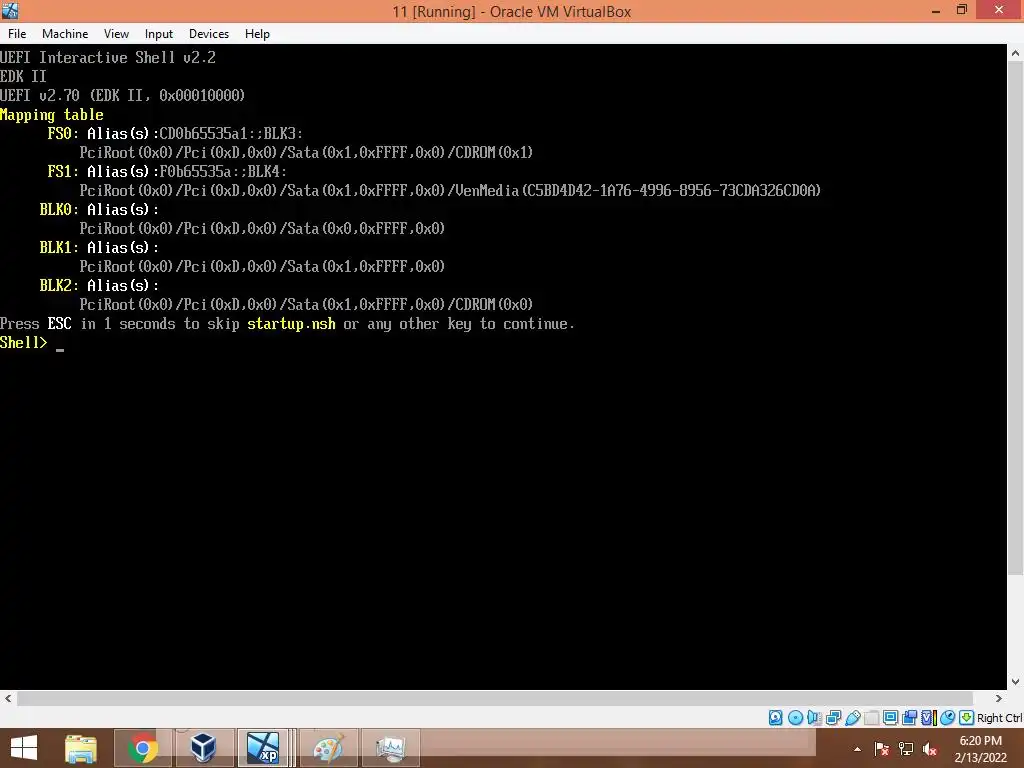This screenshot has width=1024, height=768.
Task: Click the CPU virtualization status icon
Action: (929, 718)
